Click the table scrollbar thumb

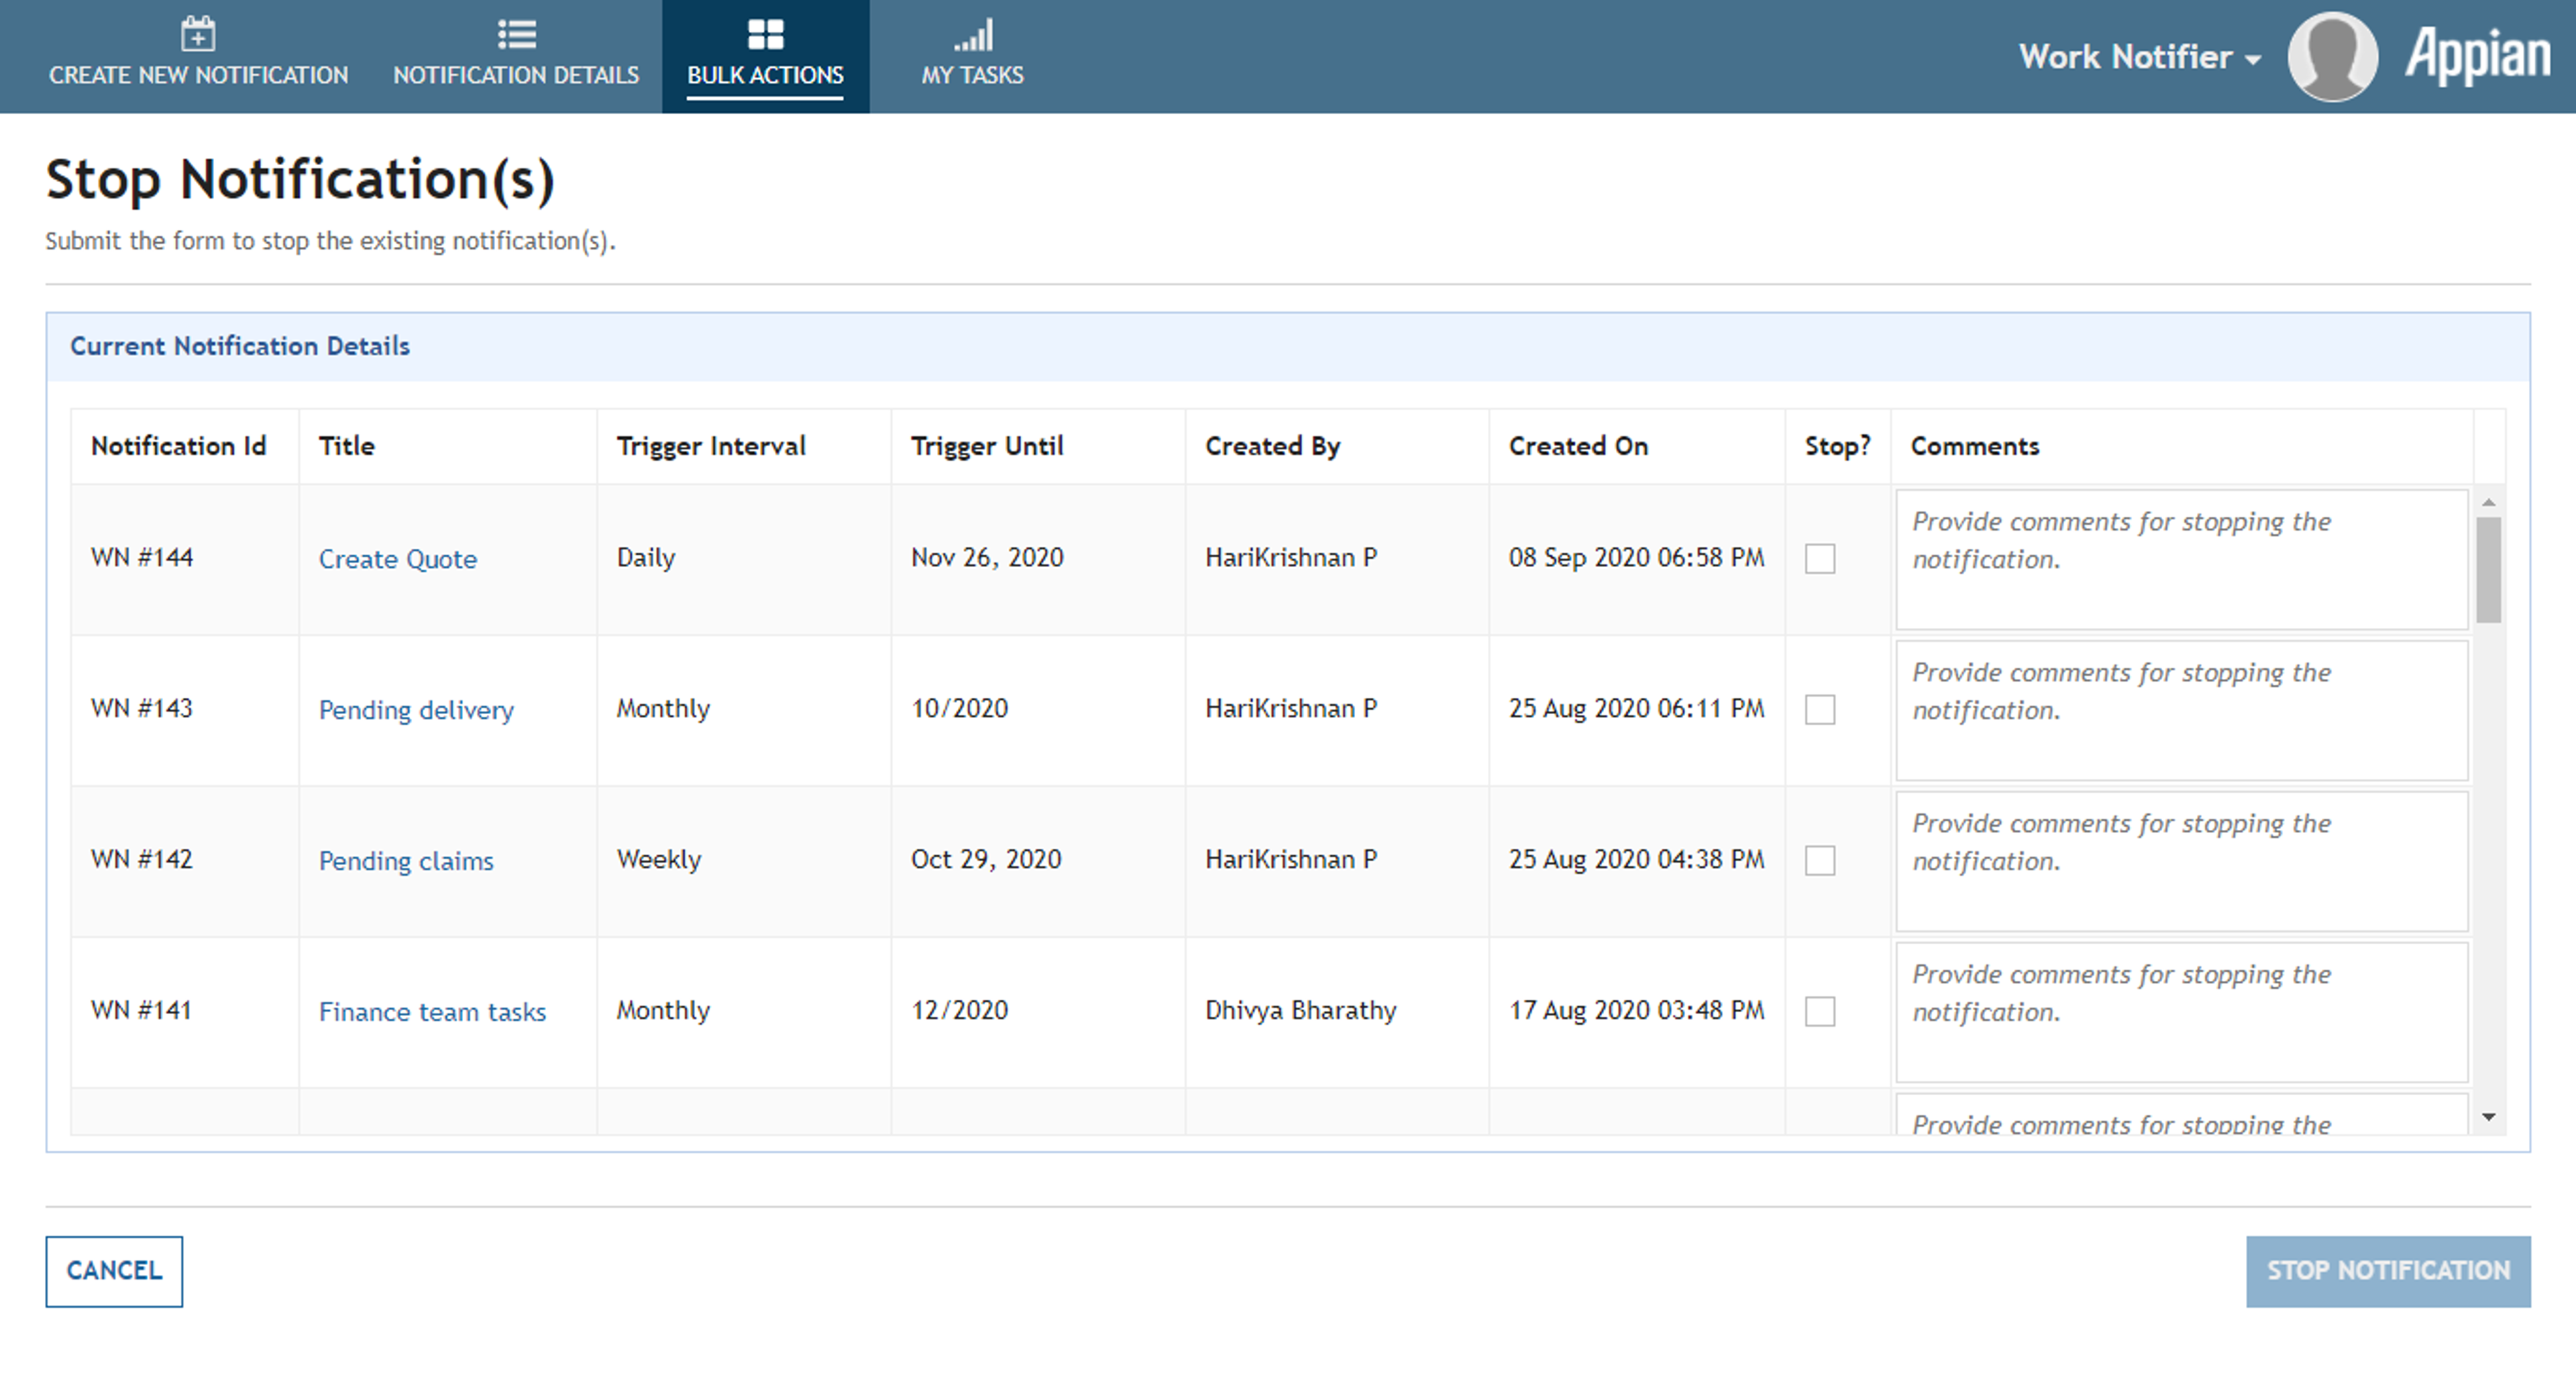click(x=2488, y=570)
